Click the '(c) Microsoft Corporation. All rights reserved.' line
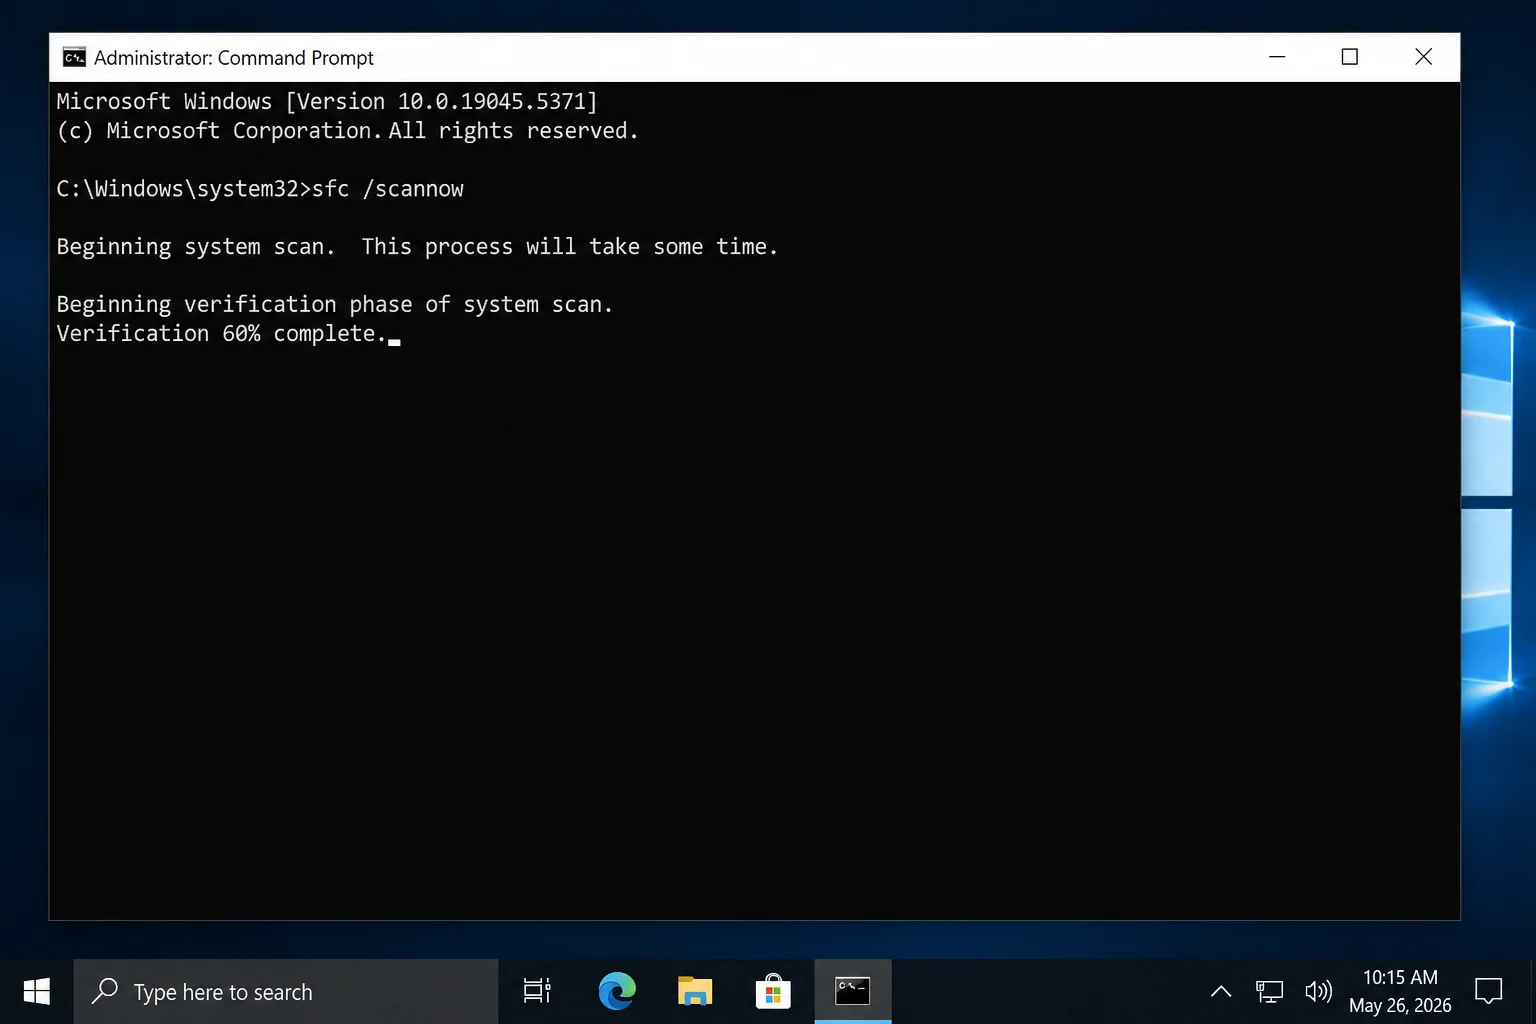This screenshot has width=1536, height=1024. (347, 131)
